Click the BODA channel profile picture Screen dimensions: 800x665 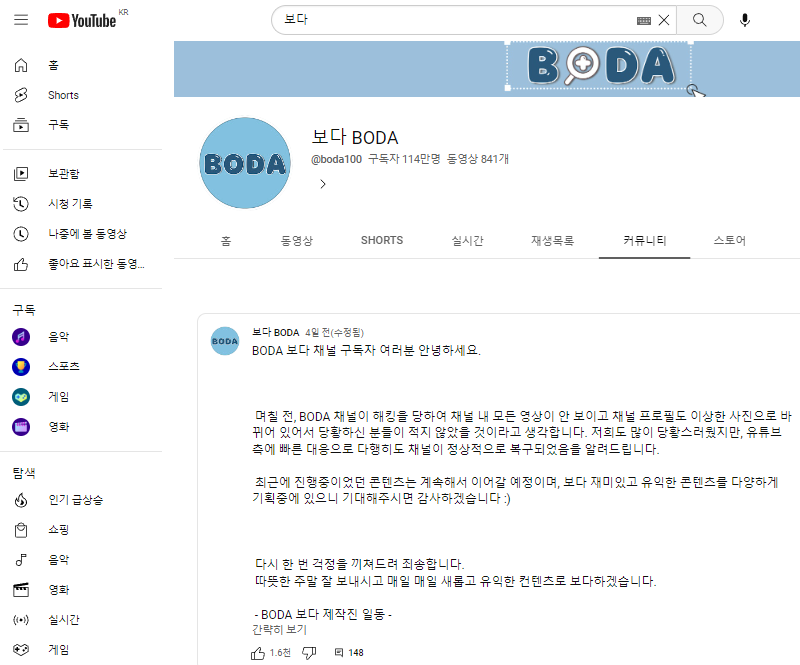pos(245,163)
